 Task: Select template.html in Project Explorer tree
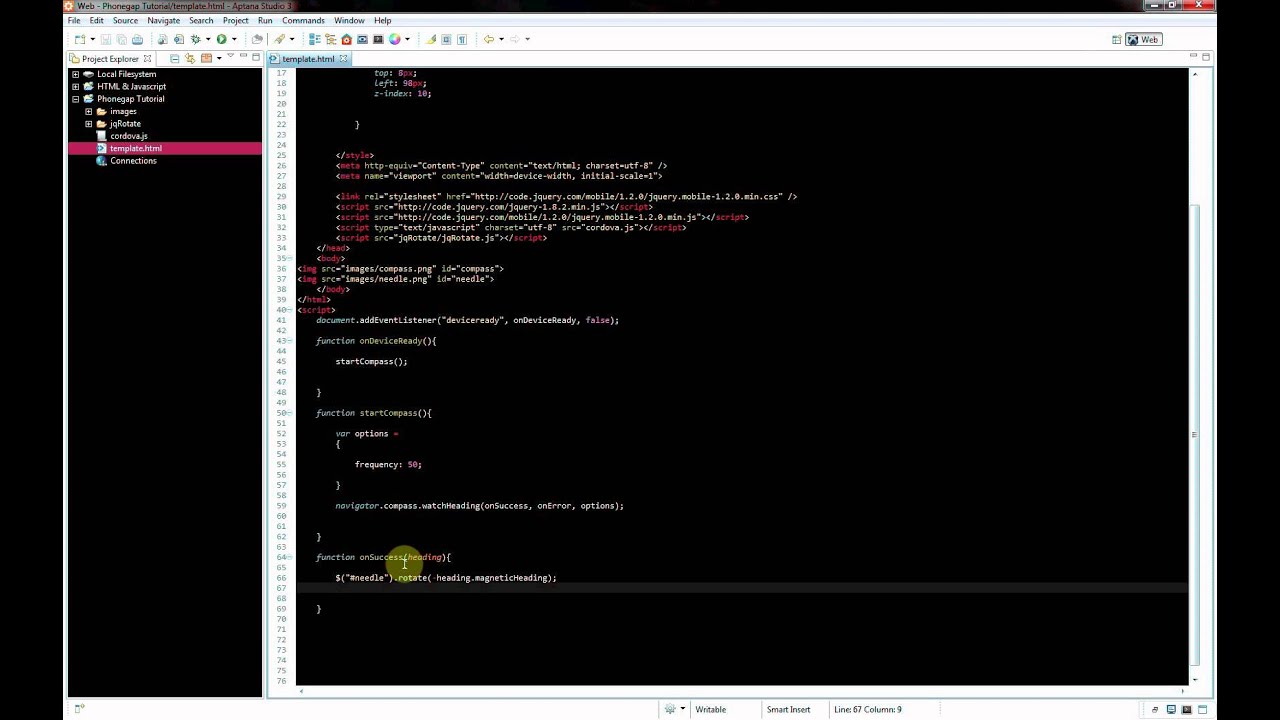[135, 148]
